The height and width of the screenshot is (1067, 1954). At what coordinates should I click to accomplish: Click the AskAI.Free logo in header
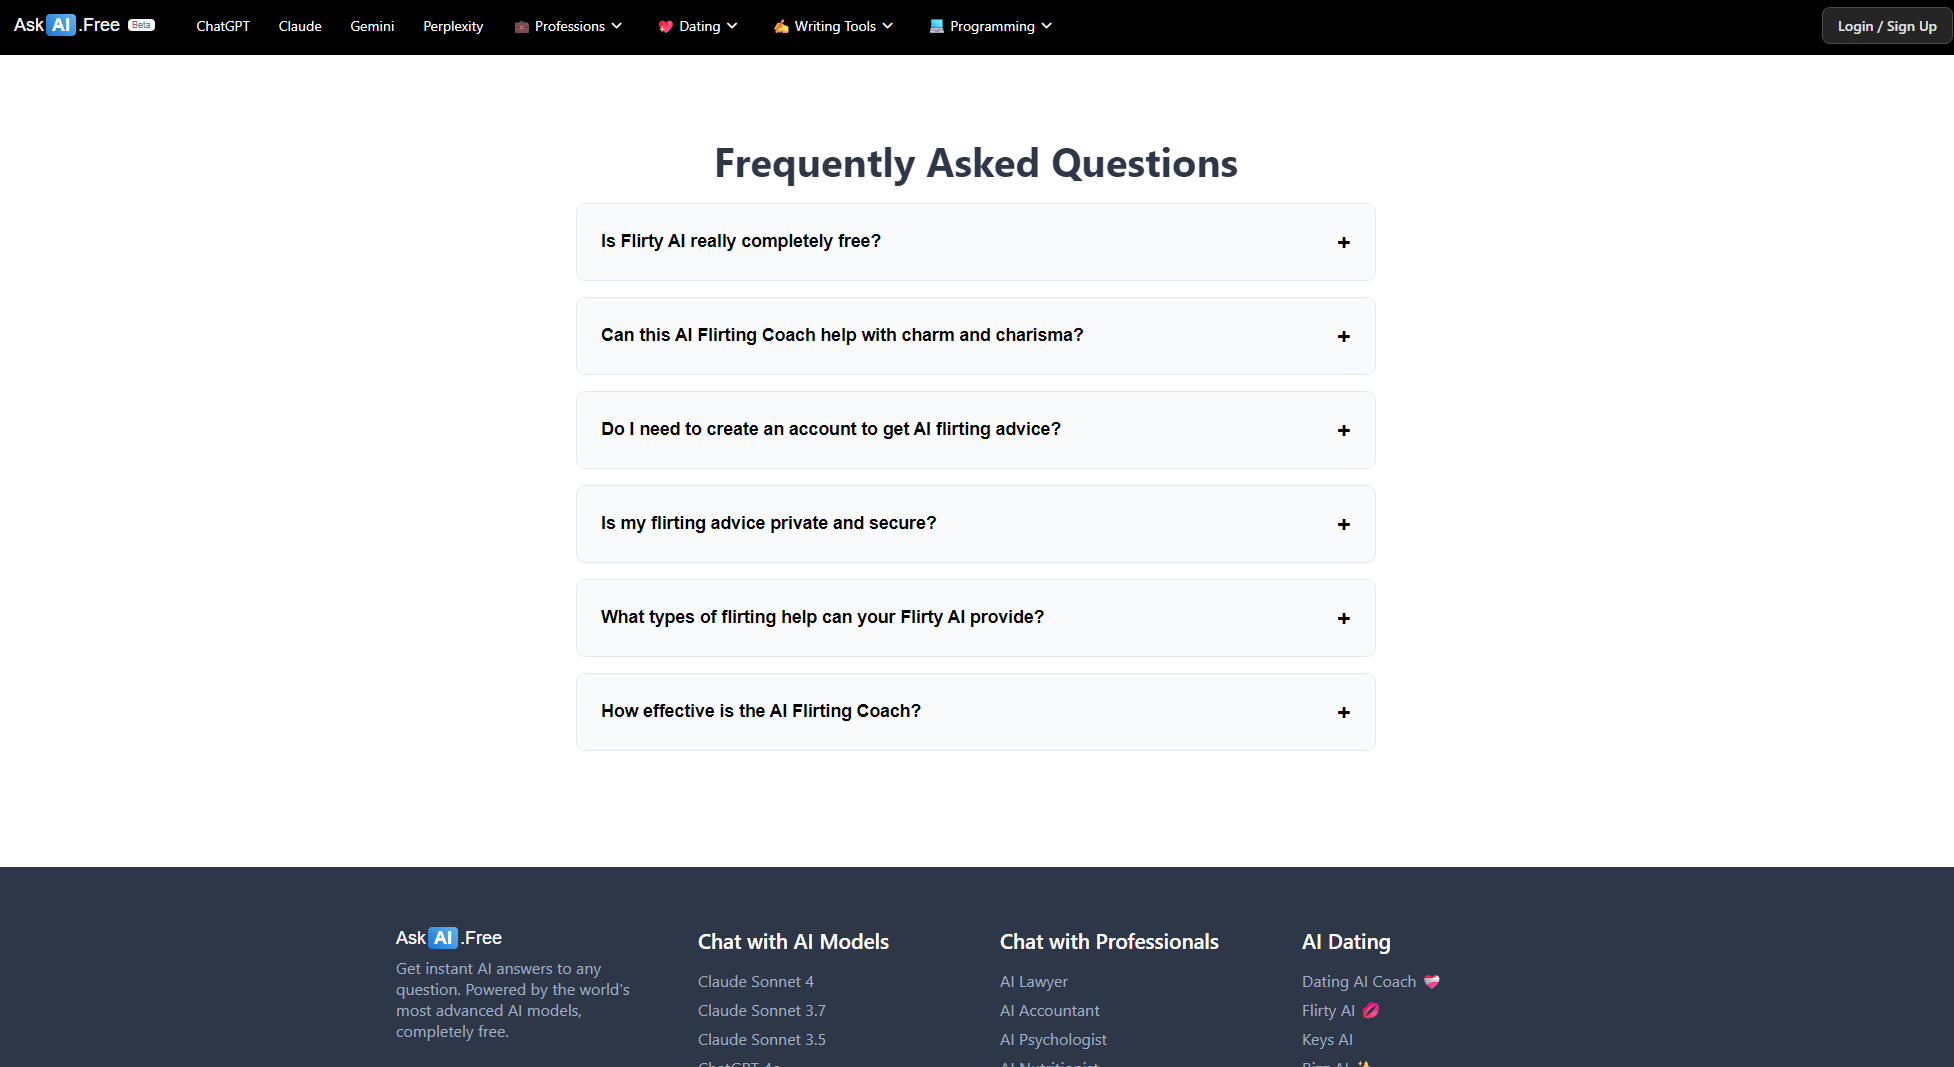click(x=67, y=25)
